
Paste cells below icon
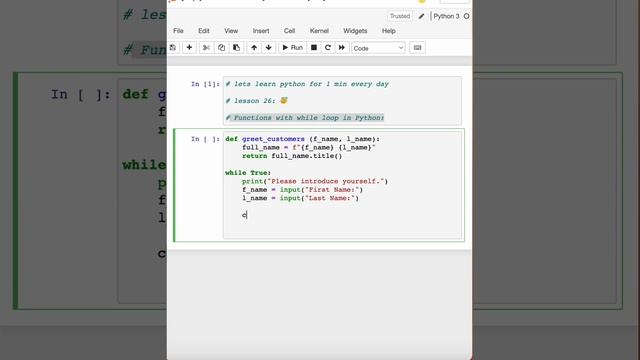(x=236, y=48)
